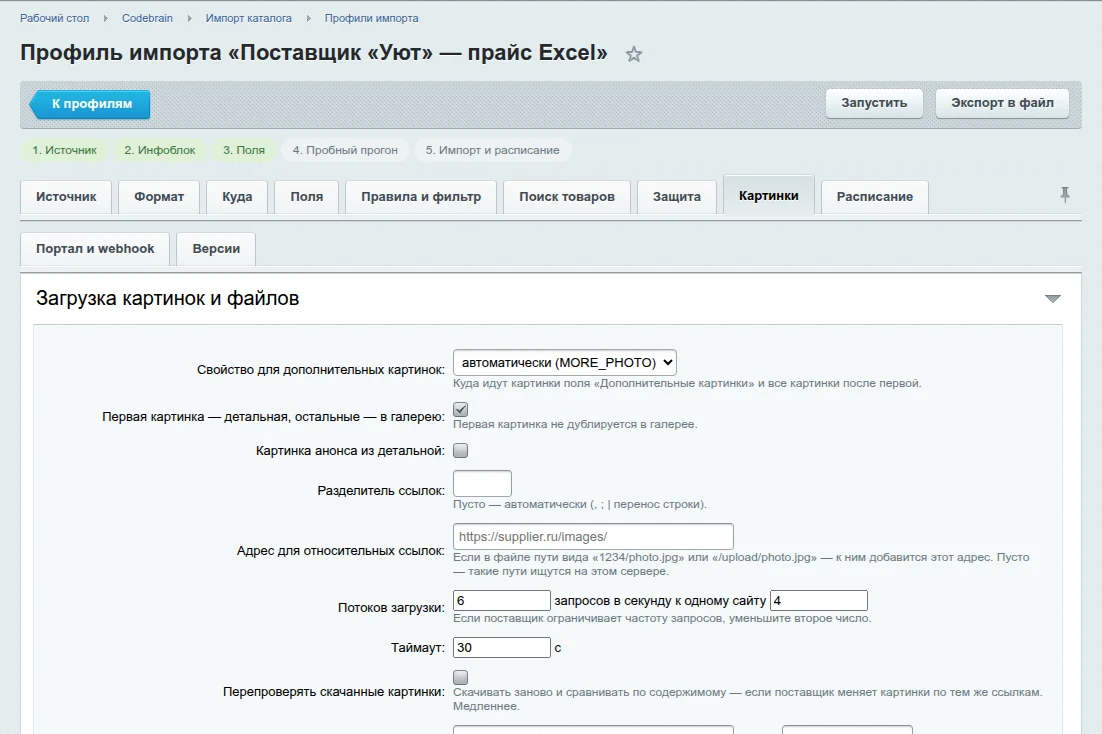Go to step «1. Источник»
The image size is (1102, 734).
[x=65, y=150]
